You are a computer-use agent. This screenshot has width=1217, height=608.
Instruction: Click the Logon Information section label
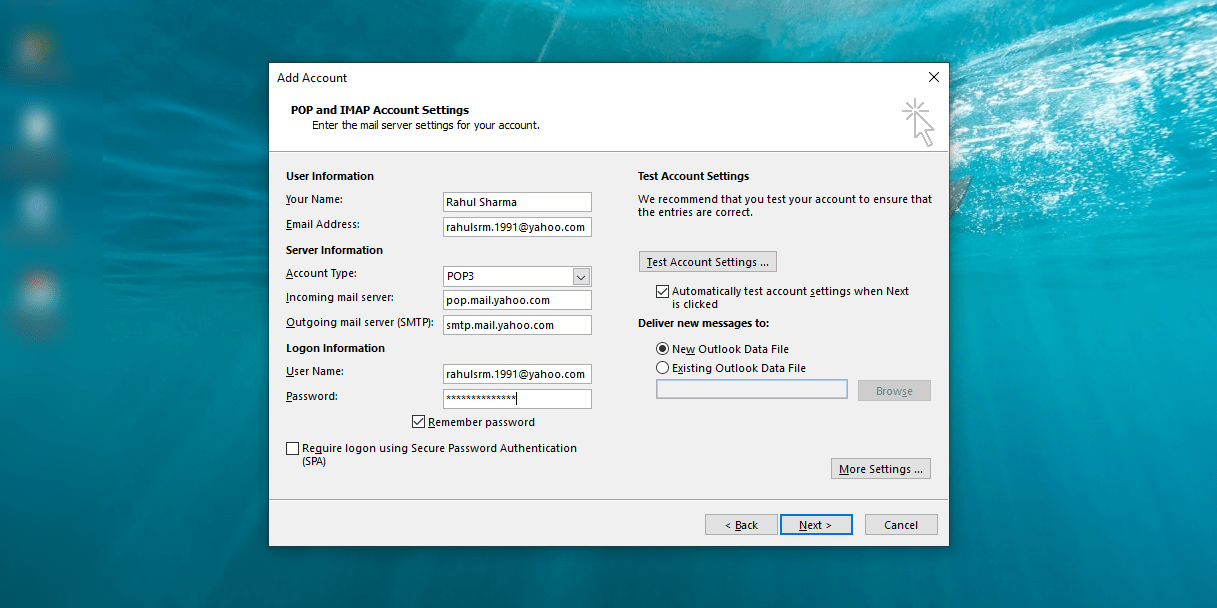[x=336, y=348]
